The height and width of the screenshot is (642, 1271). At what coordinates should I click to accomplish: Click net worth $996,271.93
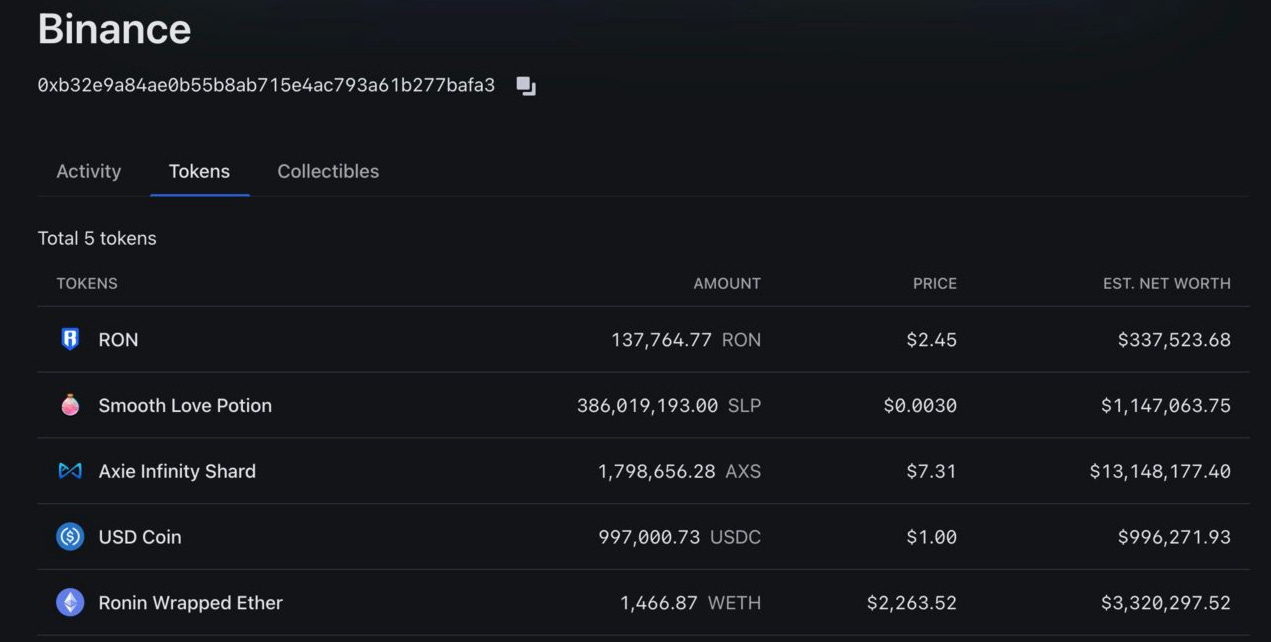(x=1174, y=537)
